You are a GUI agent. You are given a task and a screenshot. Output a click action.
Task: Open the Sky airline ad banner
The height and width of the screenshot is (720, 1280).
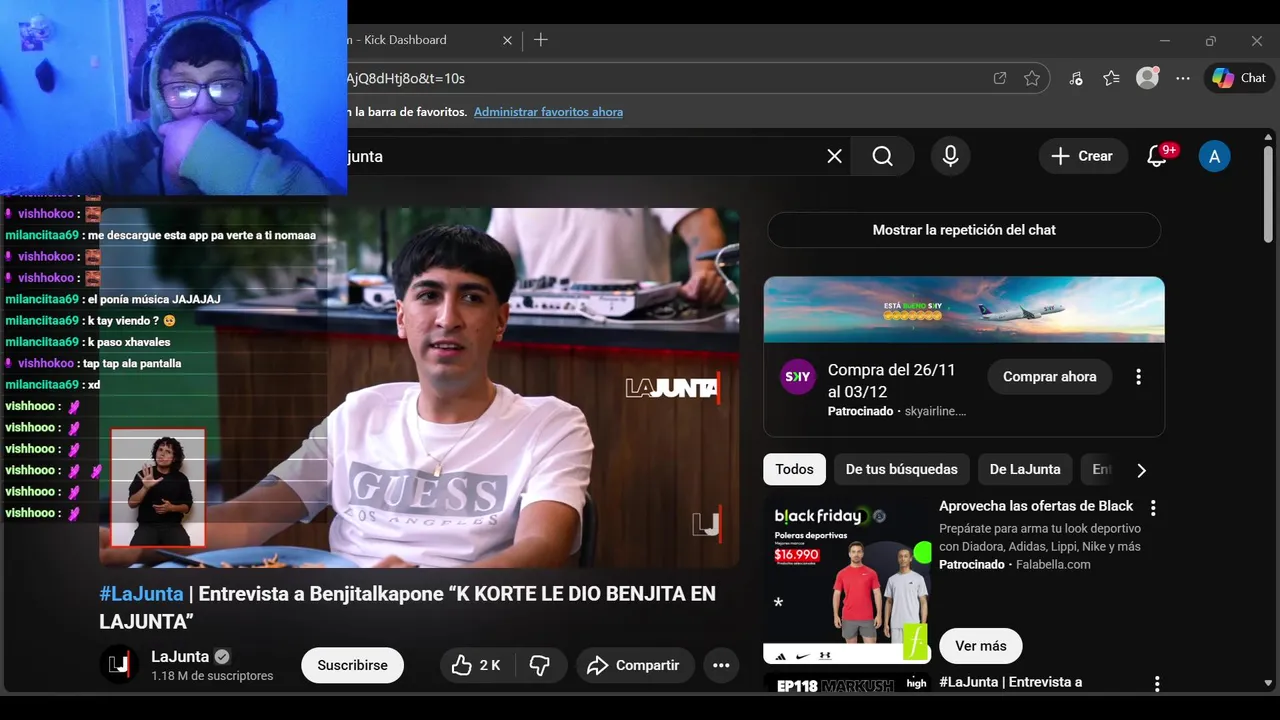click(964, 310)
